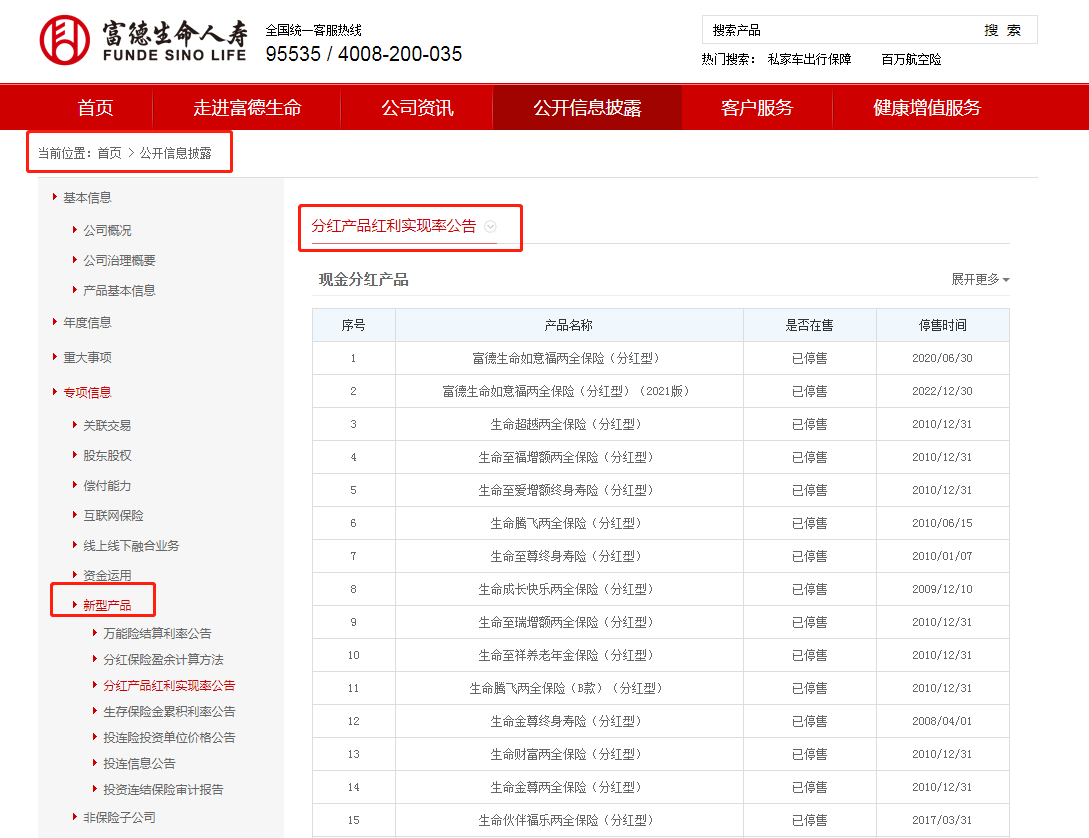Open the 分红产品红利实现率公告 dropdown arrow
Image resolution: width=1089 pixels, height=838 pixels.
490,226
